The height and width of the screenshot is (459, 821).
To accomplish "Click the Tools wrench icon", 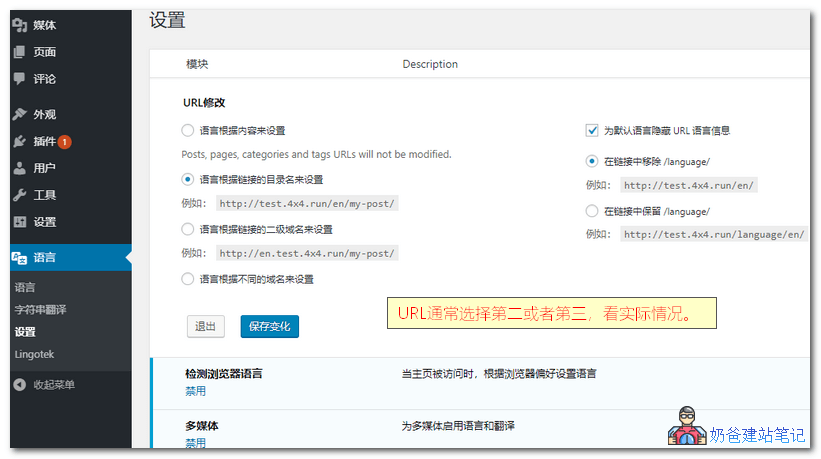I will [x=19, y=195].
